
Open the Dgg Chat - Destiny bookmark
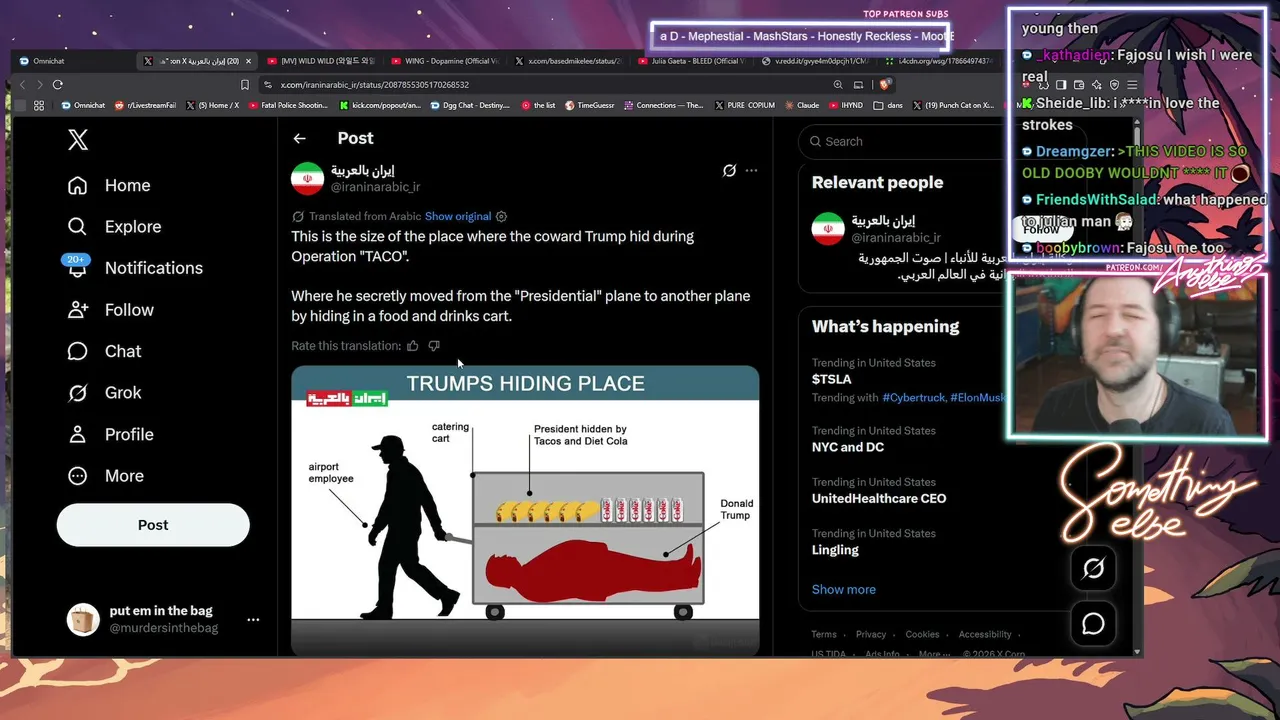(x=470, y=105)
